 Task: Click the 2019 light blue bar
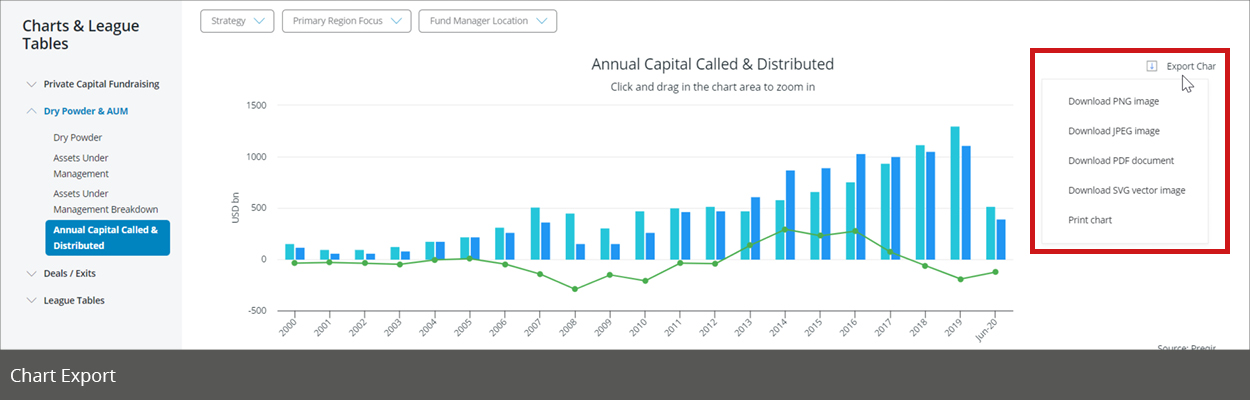(x=955, y=193)
